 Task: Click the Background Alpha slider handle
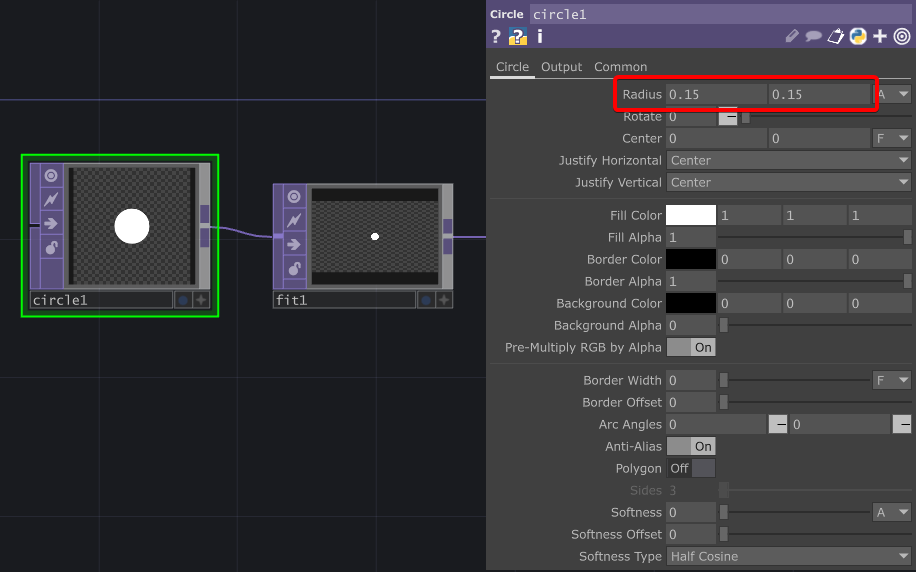click(724, 325)
